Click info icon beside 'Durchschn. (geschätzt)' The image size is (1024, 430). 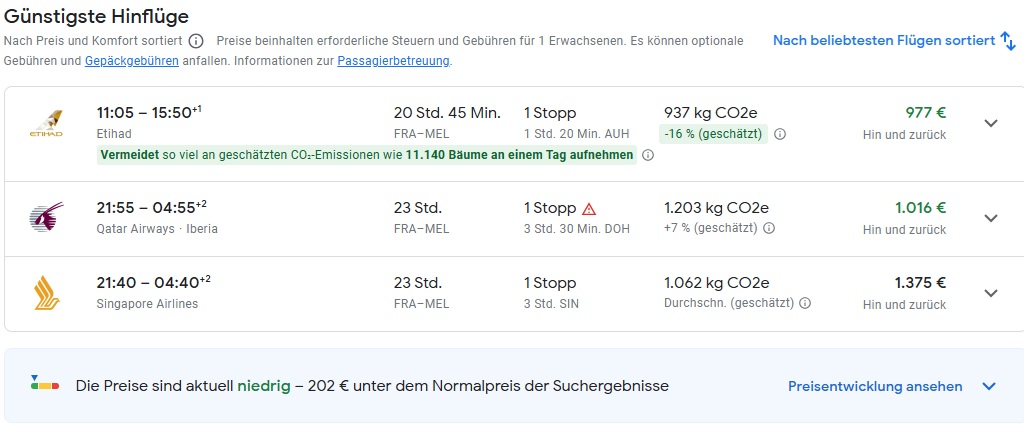805,304
